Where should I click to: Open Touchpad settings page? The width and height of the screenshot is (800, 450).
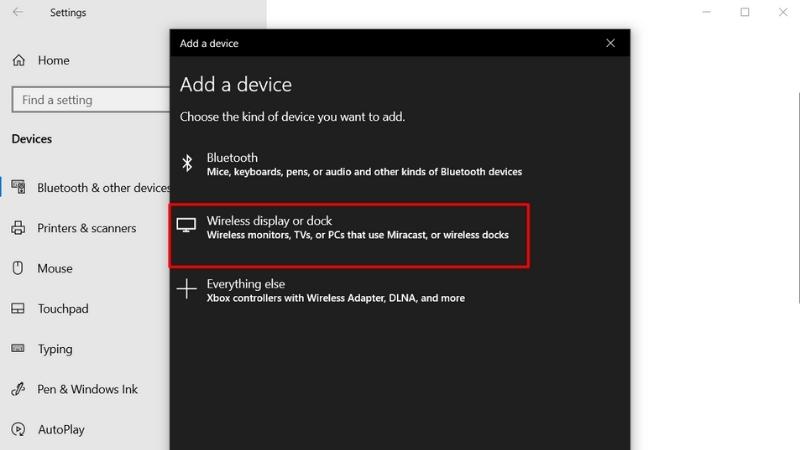point(63,309)
